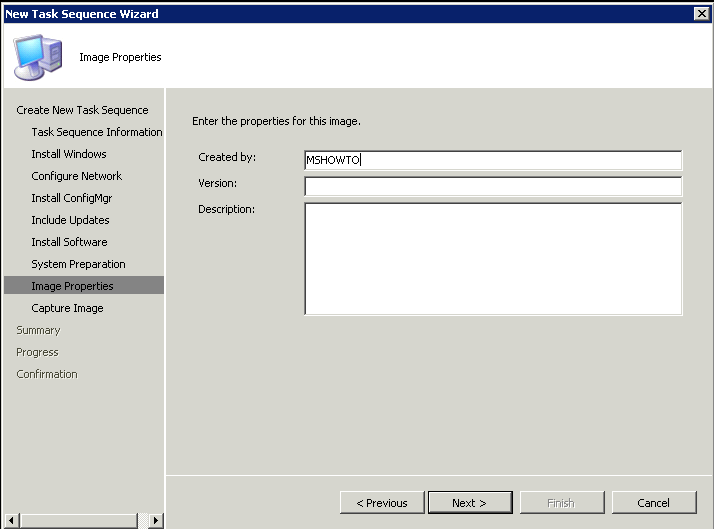Image resolution: width=714 pixels, height=529 pixels.
Task: Select highlighted Image Properties step
Action: coord(84,285)
